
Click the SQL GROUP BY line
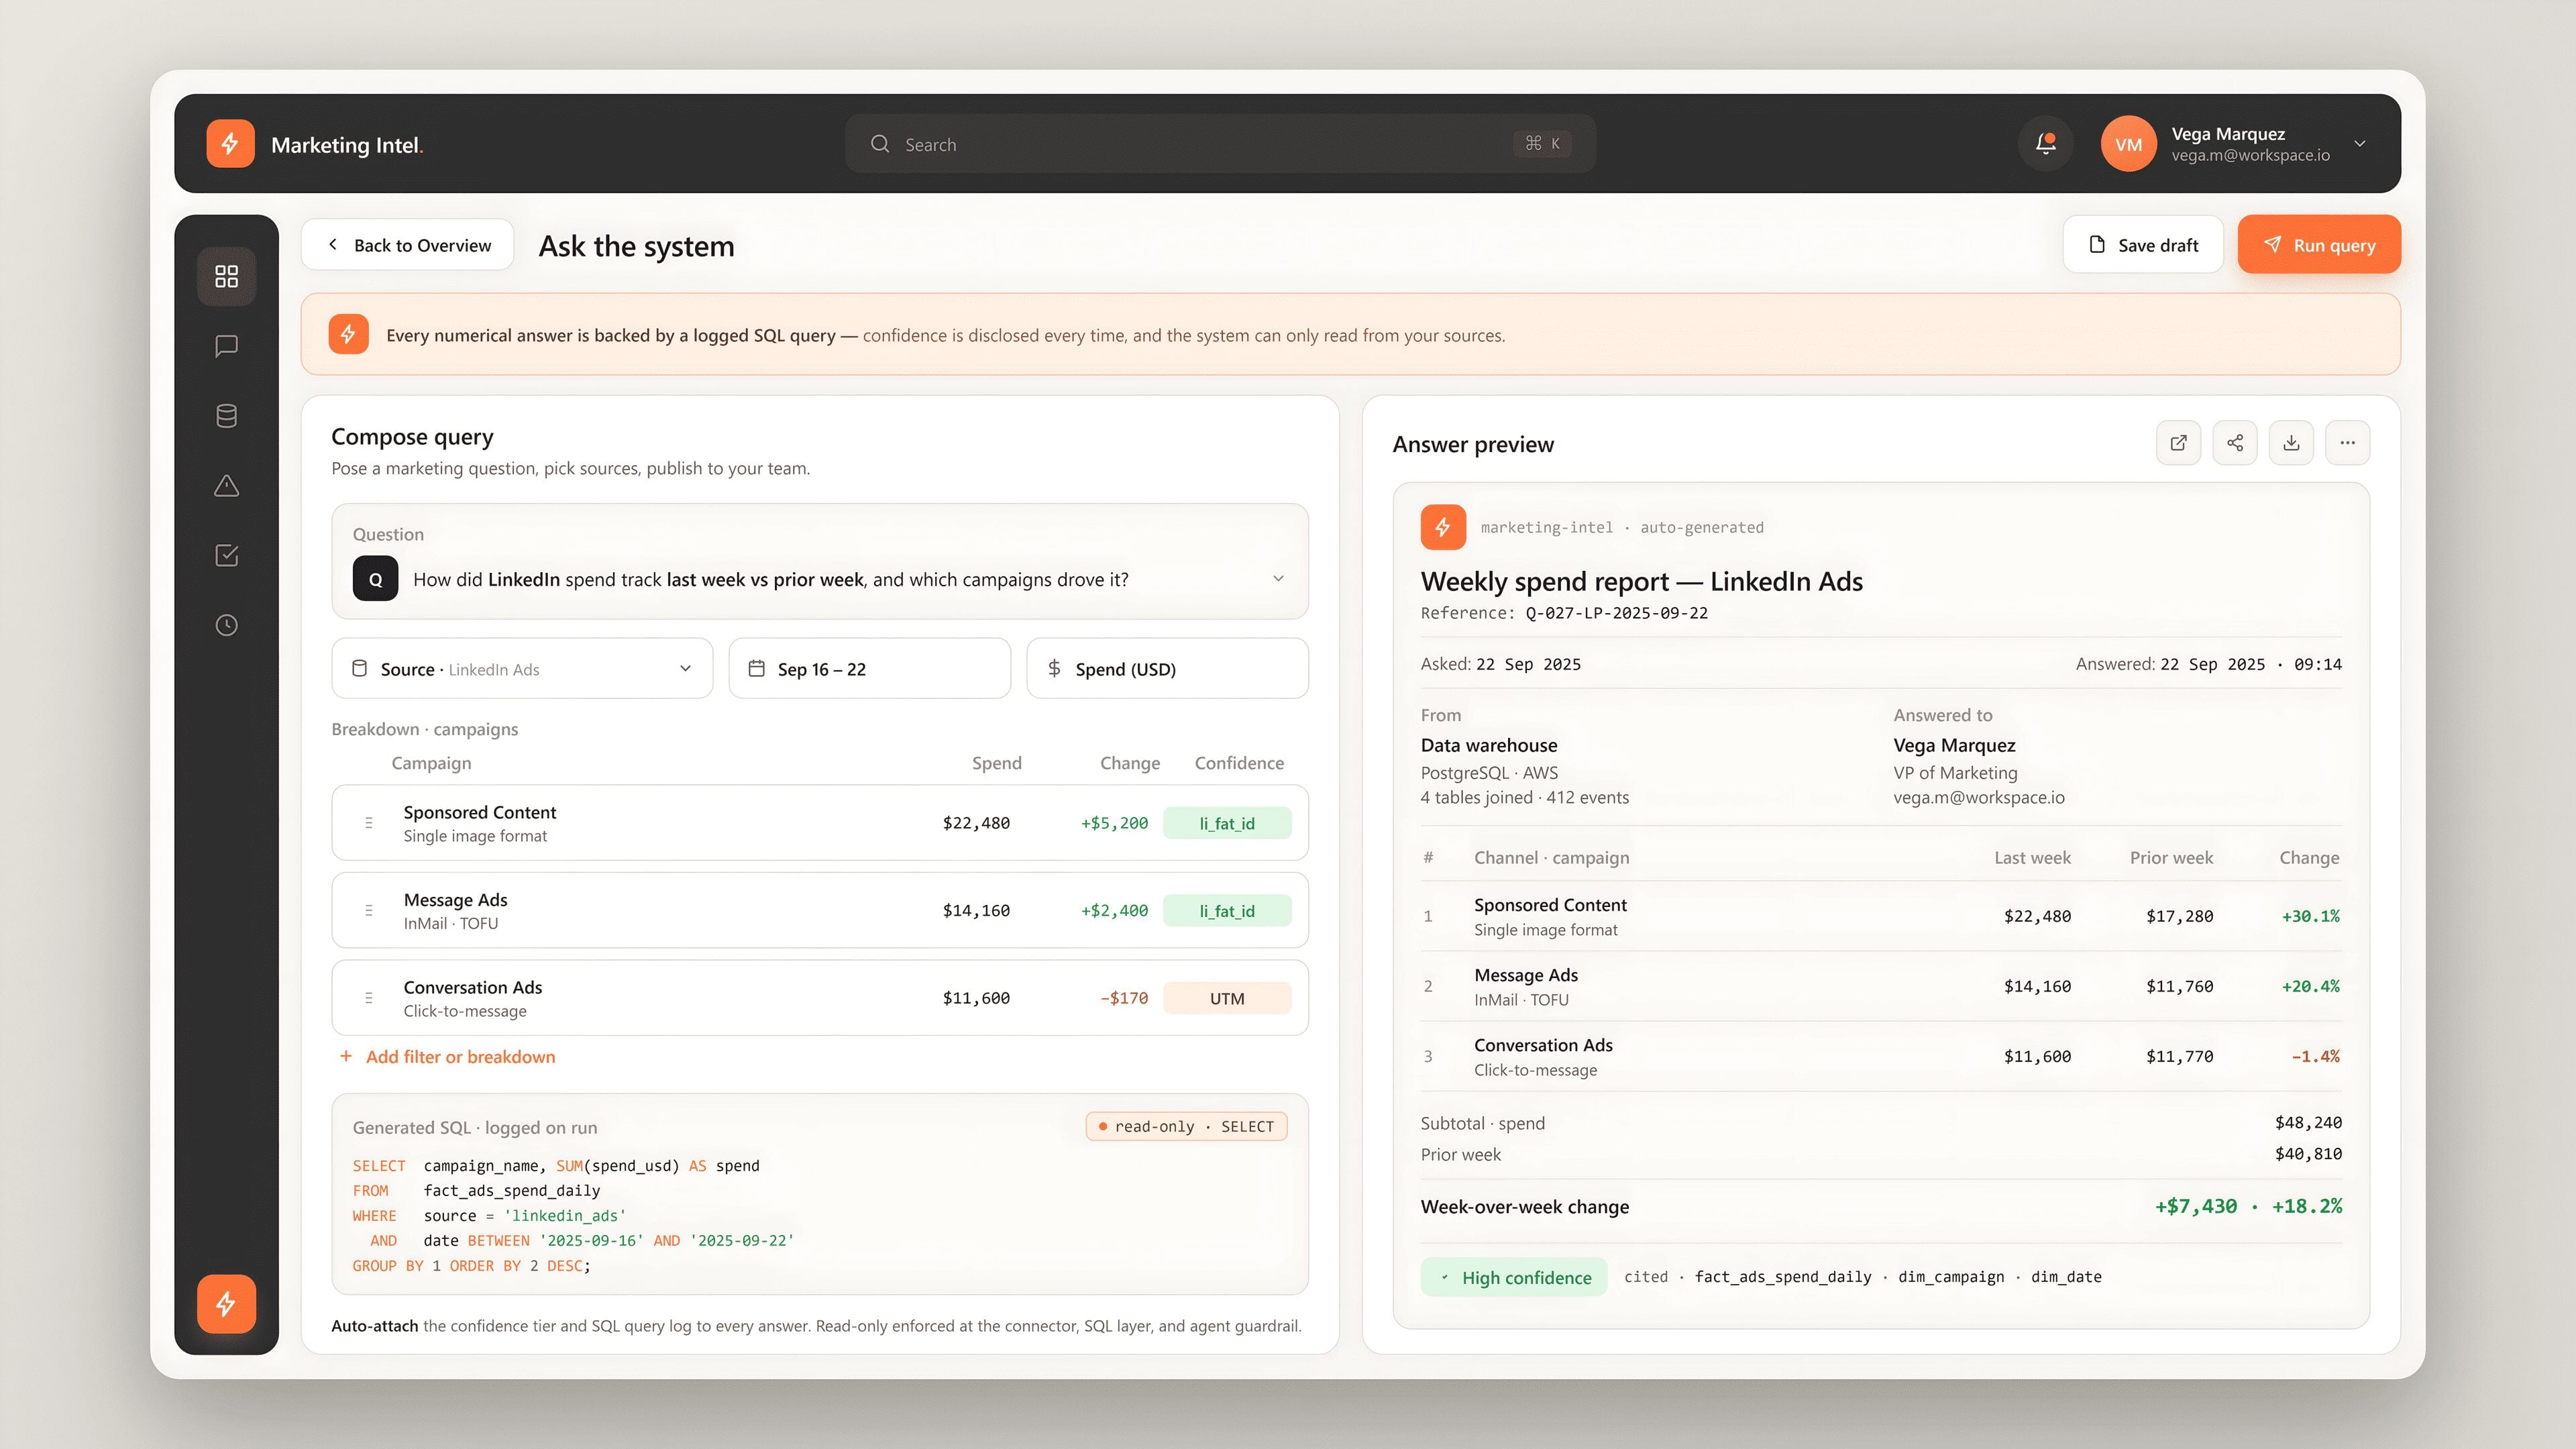click(471, 1266)
